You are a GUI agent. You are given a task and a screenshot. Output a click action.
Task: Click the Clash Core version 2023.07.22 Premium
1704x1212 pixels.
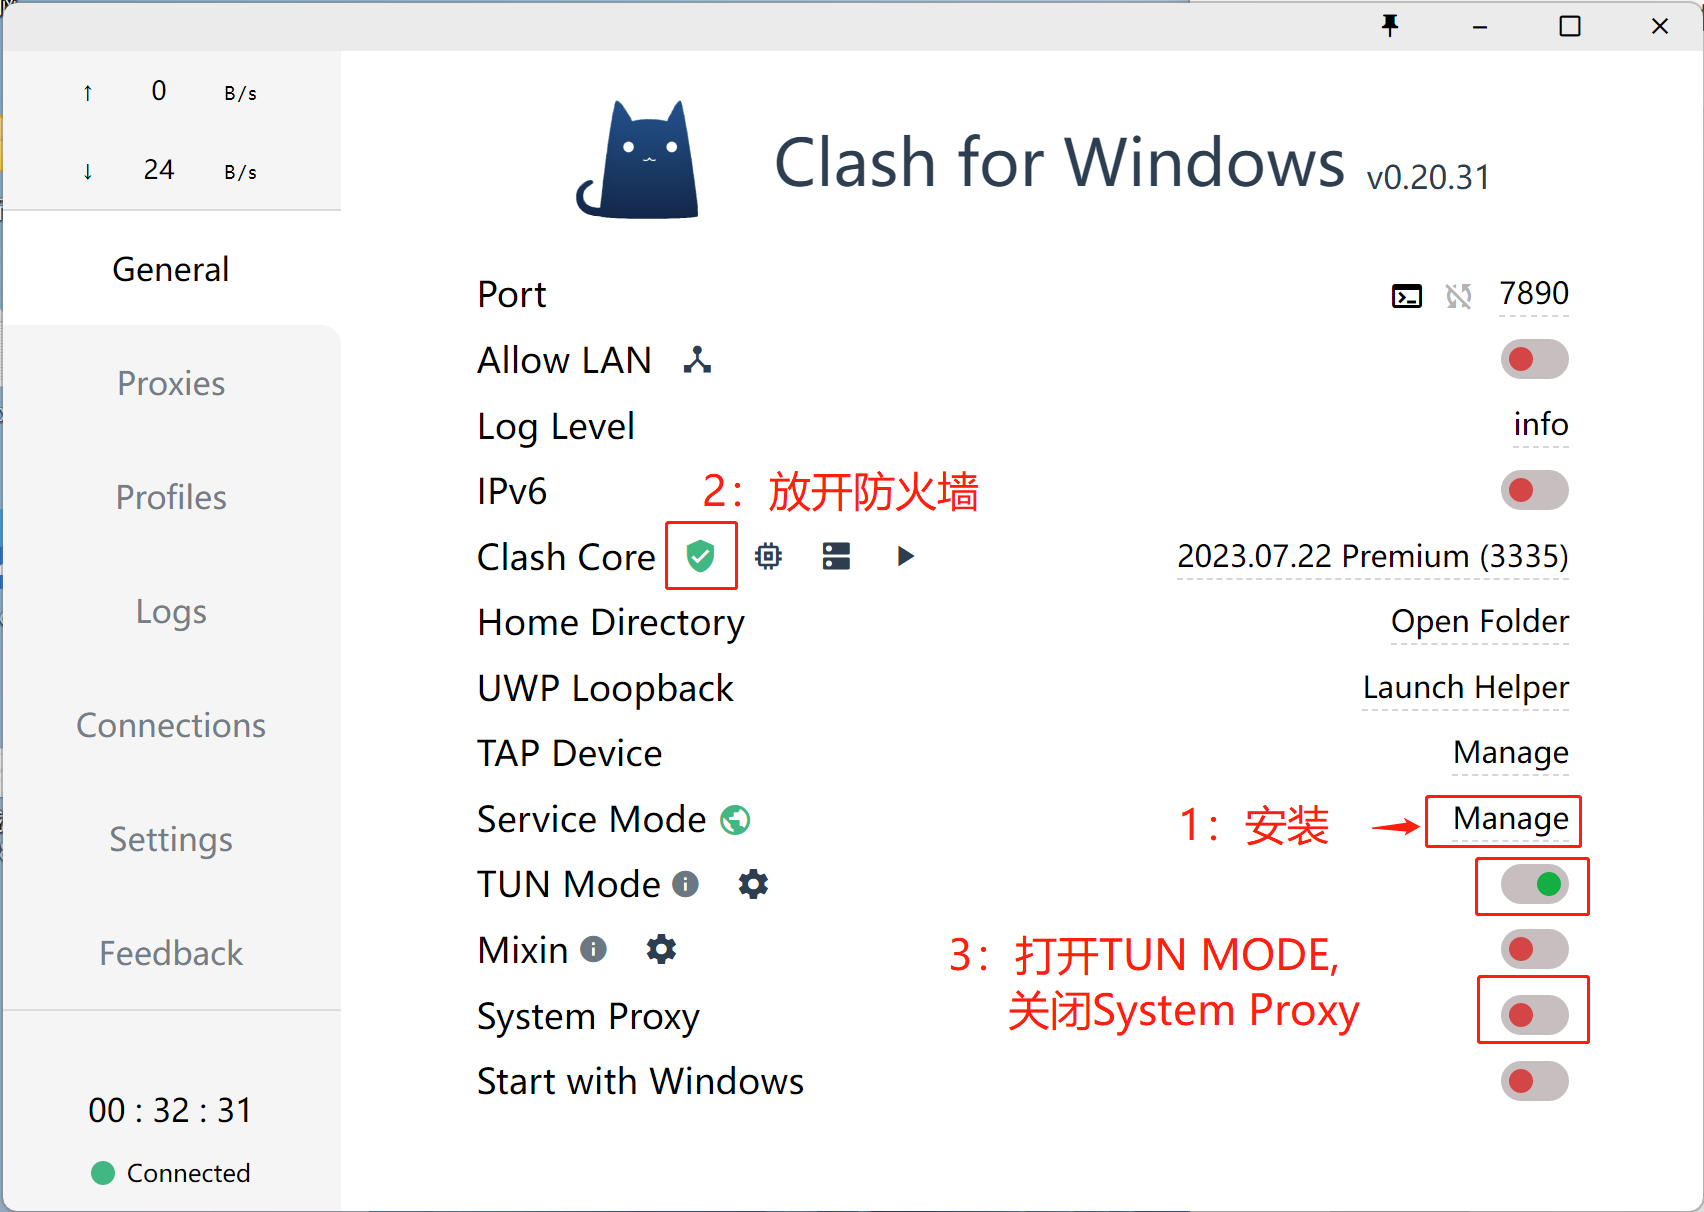(1373, 556)
